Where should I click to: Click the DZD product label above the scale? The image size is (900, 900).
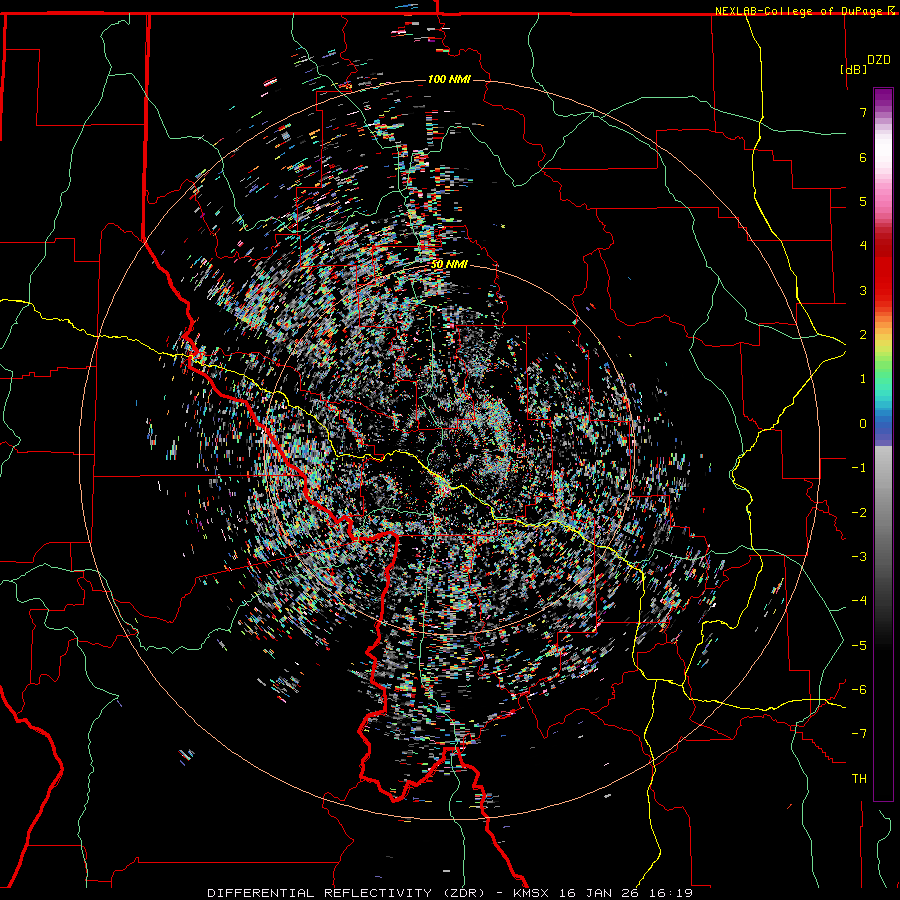(x=878, y=60)
